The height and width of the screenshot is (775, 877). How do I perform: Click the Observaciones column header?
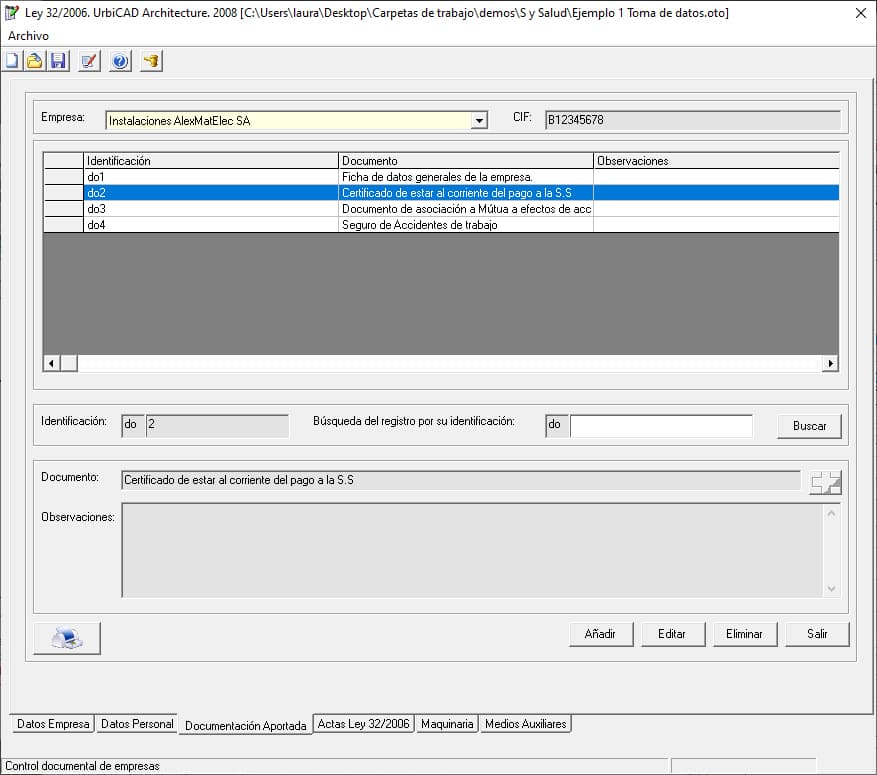coord(716,160)
